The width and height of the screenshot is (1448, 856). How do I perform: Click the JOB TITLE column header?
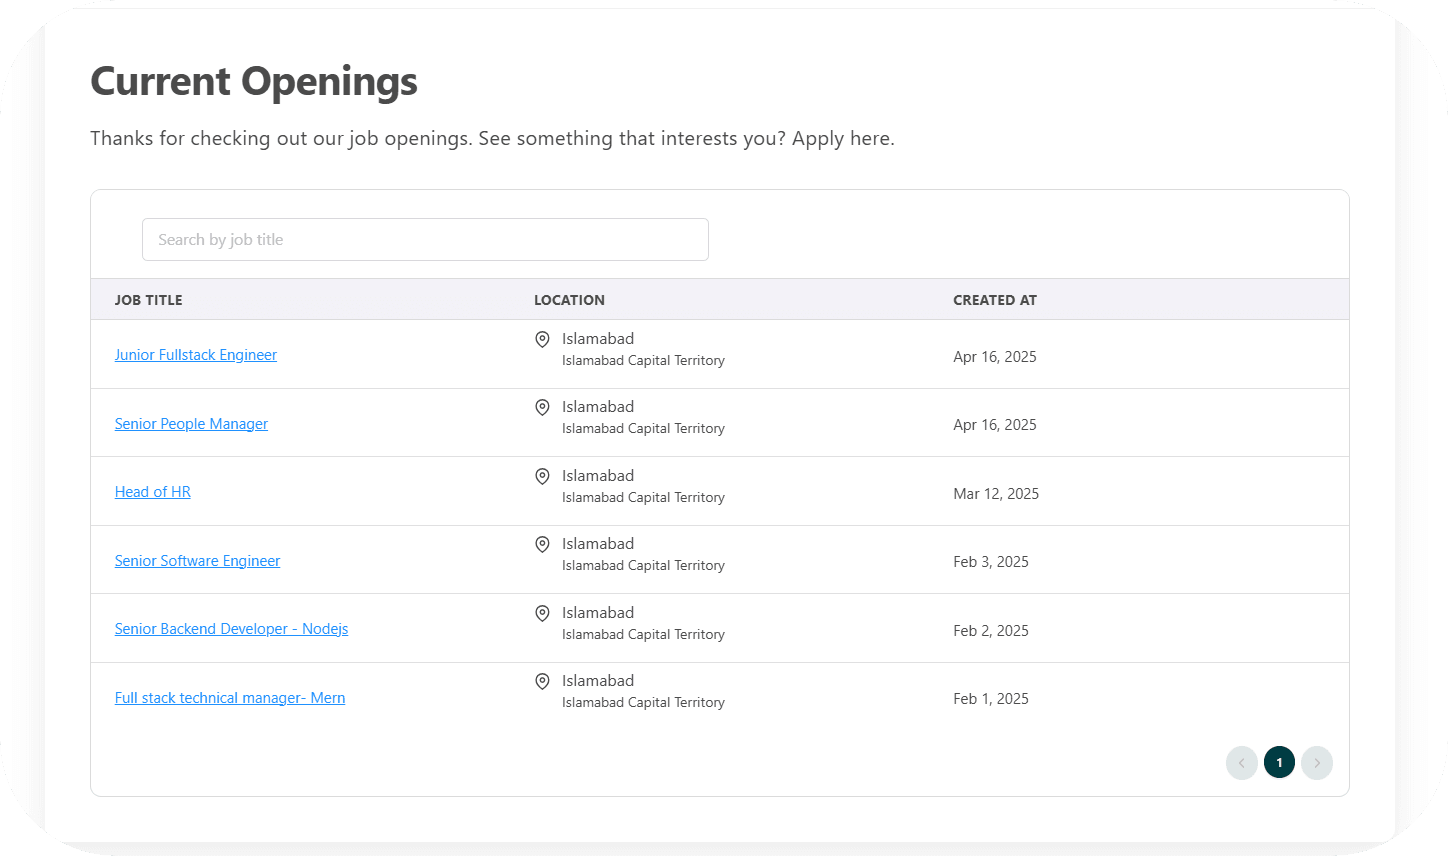[148, 300]
